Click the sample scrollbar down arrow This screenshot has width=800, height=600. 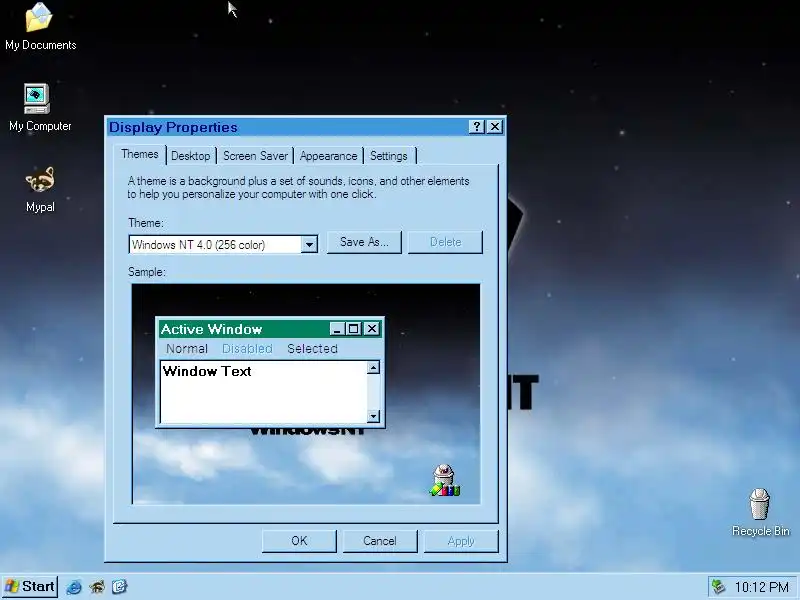373,416
